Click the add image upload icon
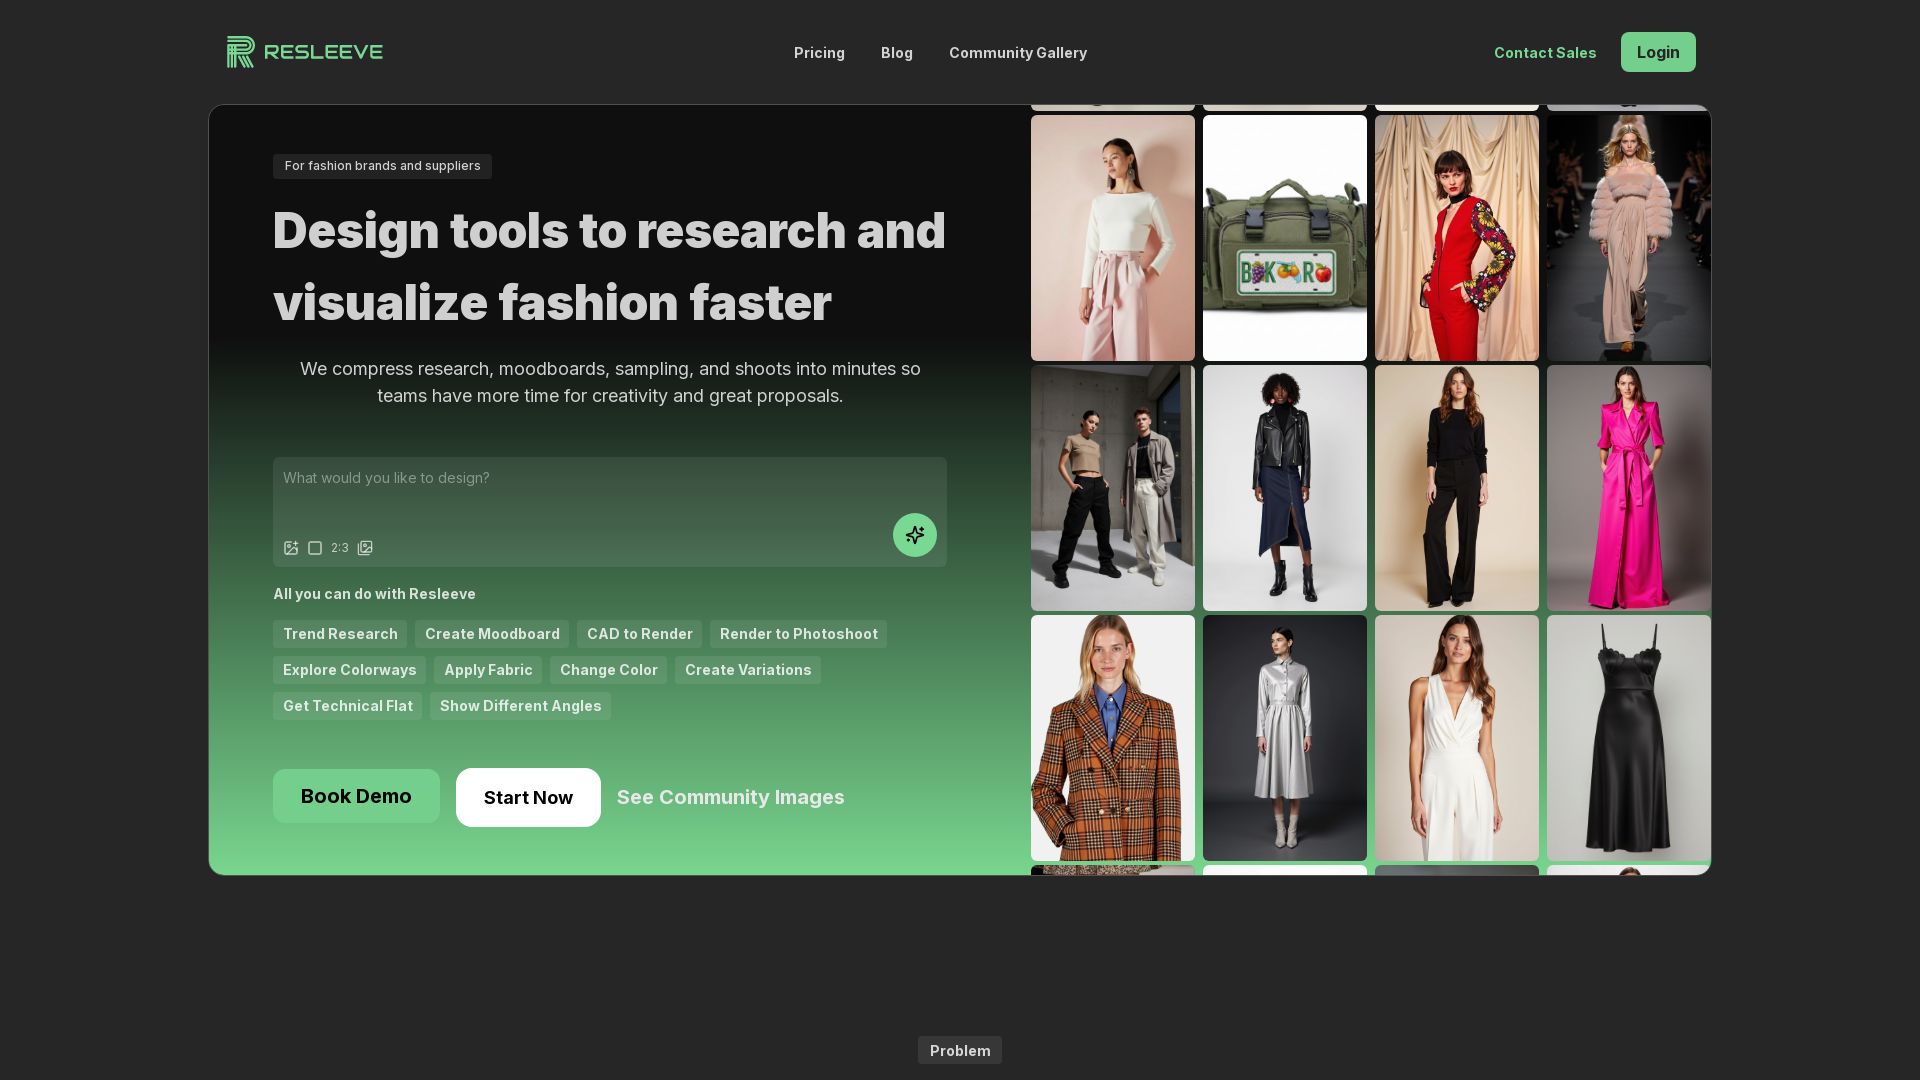The image size is (1920, 1080). click(291, 548)
